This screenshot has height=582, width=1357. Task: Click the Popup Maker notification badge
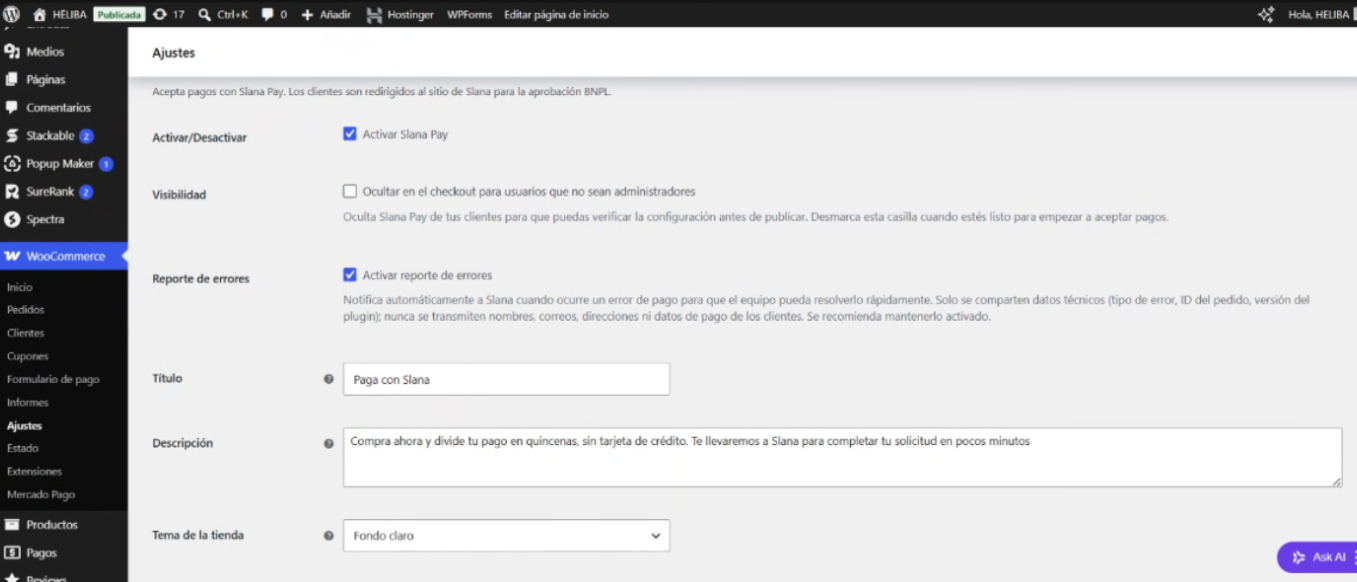(105, 163)
